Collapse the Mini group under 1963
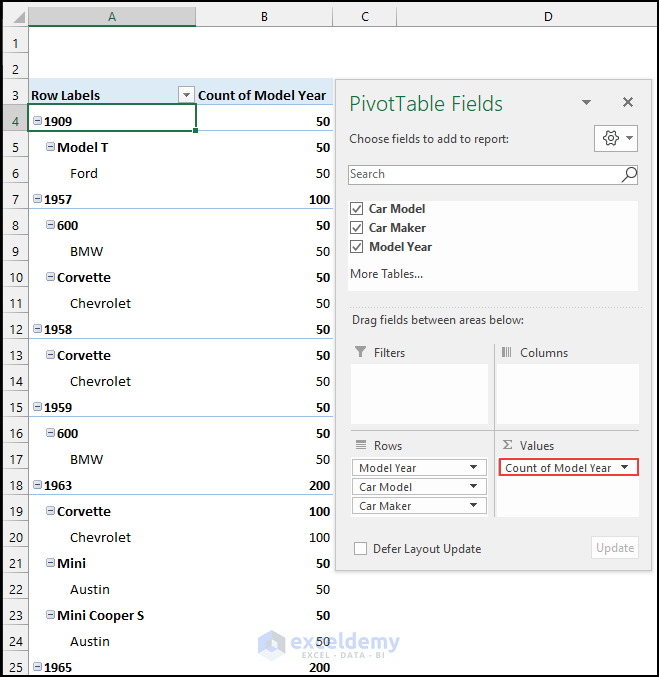This screenshot has height=677, width=659. tap(51, 563)
